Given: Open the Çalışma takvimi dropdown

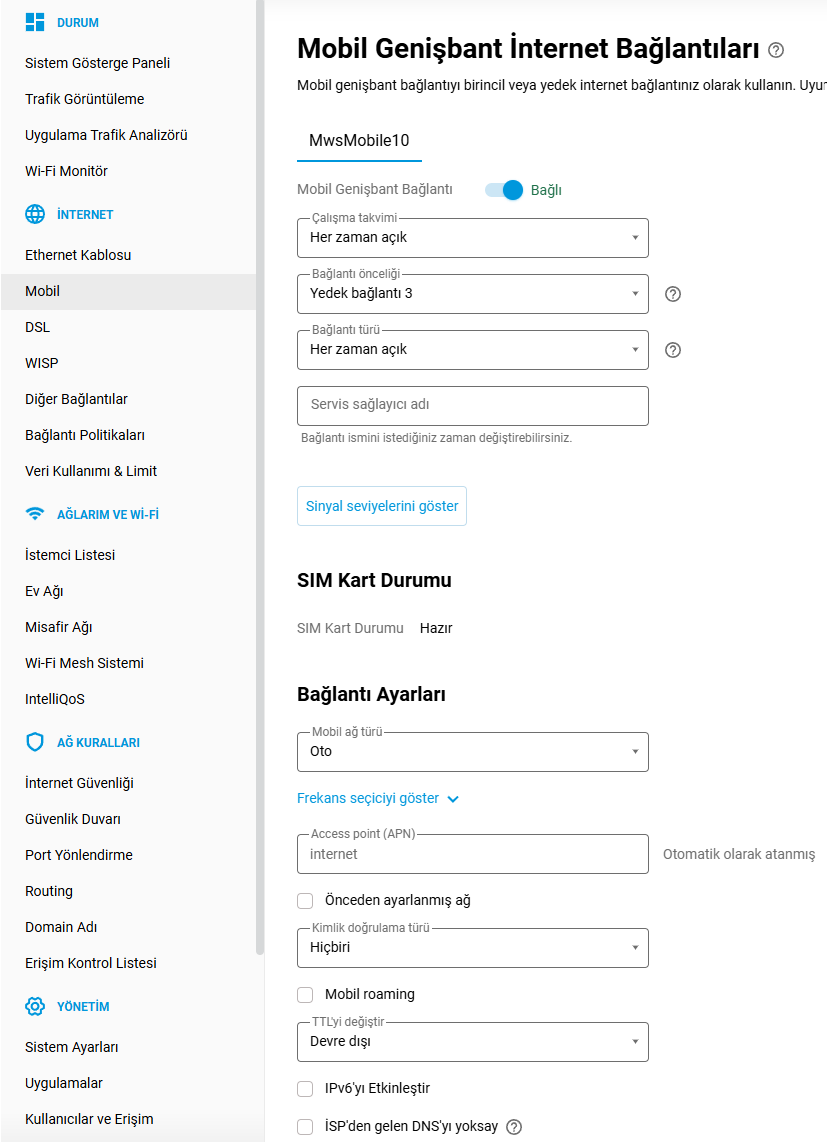Looking at the screenshot, I should tap(472, 238).
